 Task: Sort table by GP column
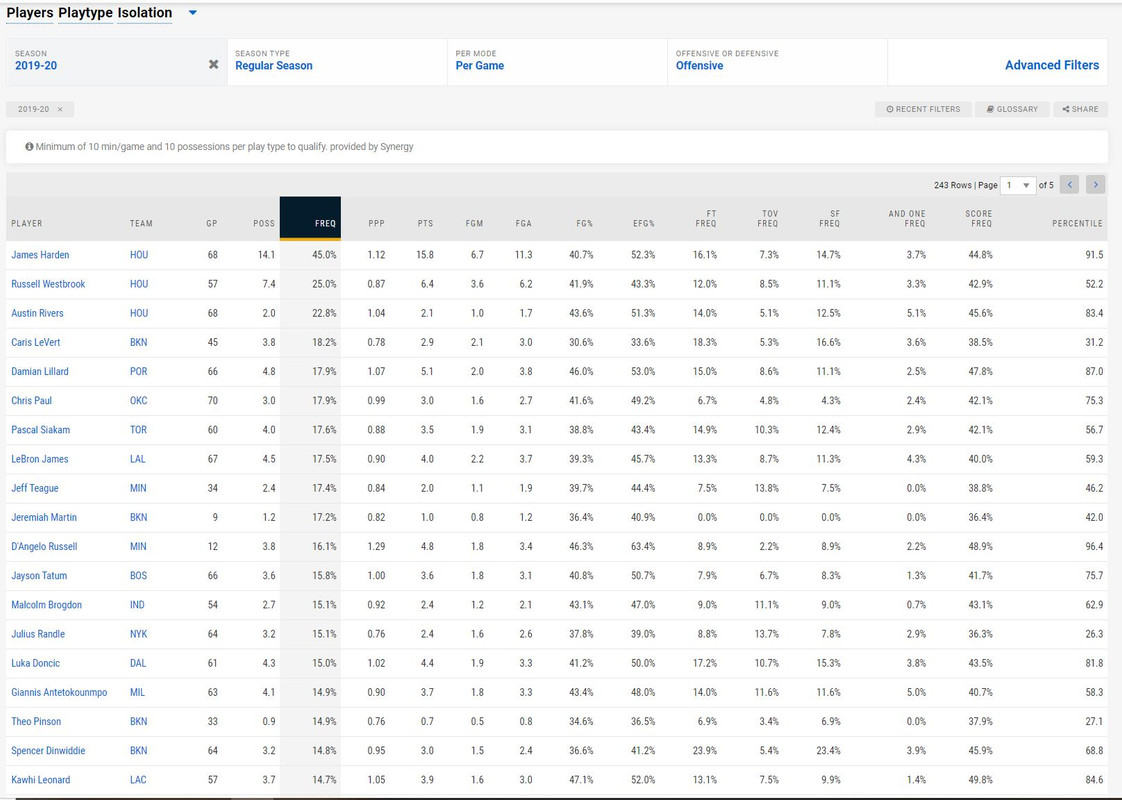(x=212, y=223)
